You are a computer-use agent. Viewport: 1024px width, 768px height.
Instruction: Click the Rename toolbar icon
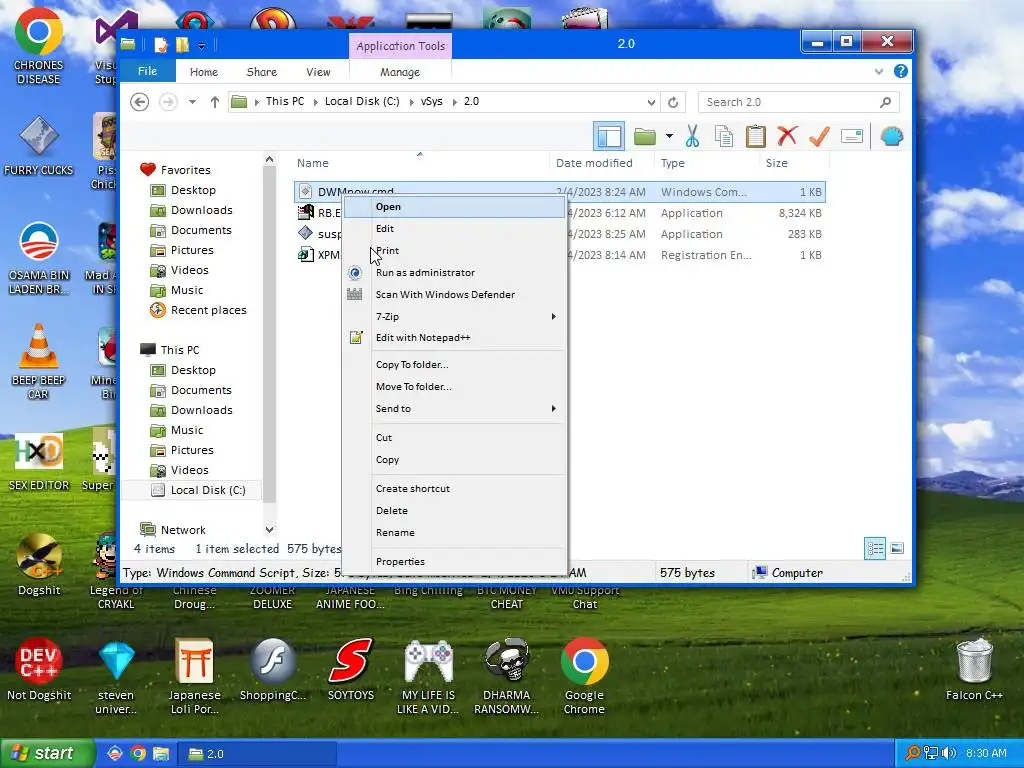click(x=852, y=136)
